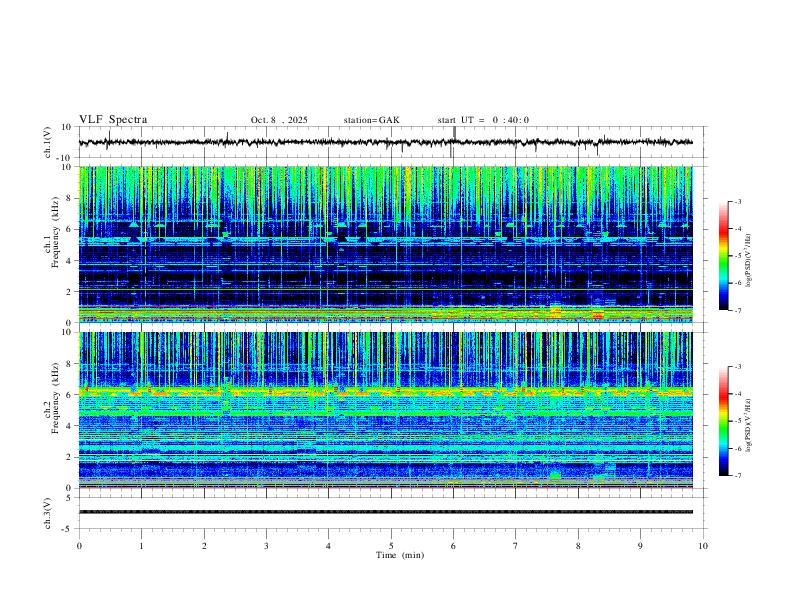Click inside the ch.1 spectrogram panel

pyautogui.click(x=386, y=244)
